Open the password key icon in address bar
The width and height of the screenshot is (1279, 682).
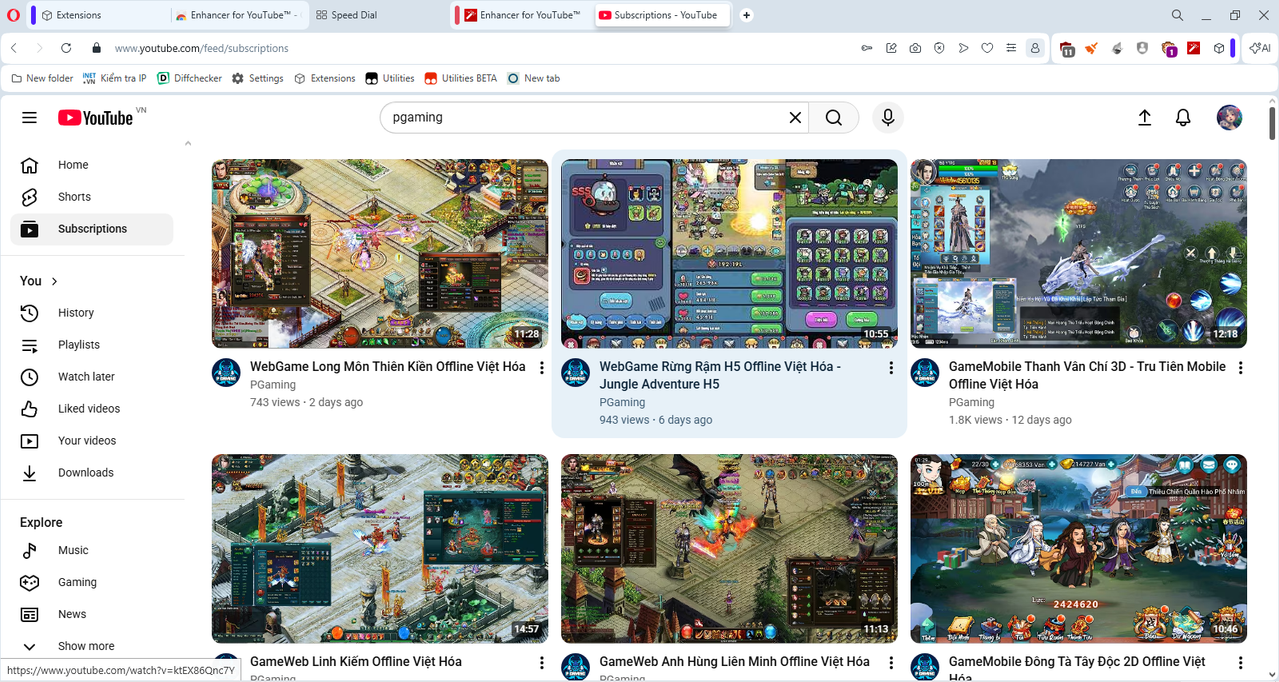867,48
